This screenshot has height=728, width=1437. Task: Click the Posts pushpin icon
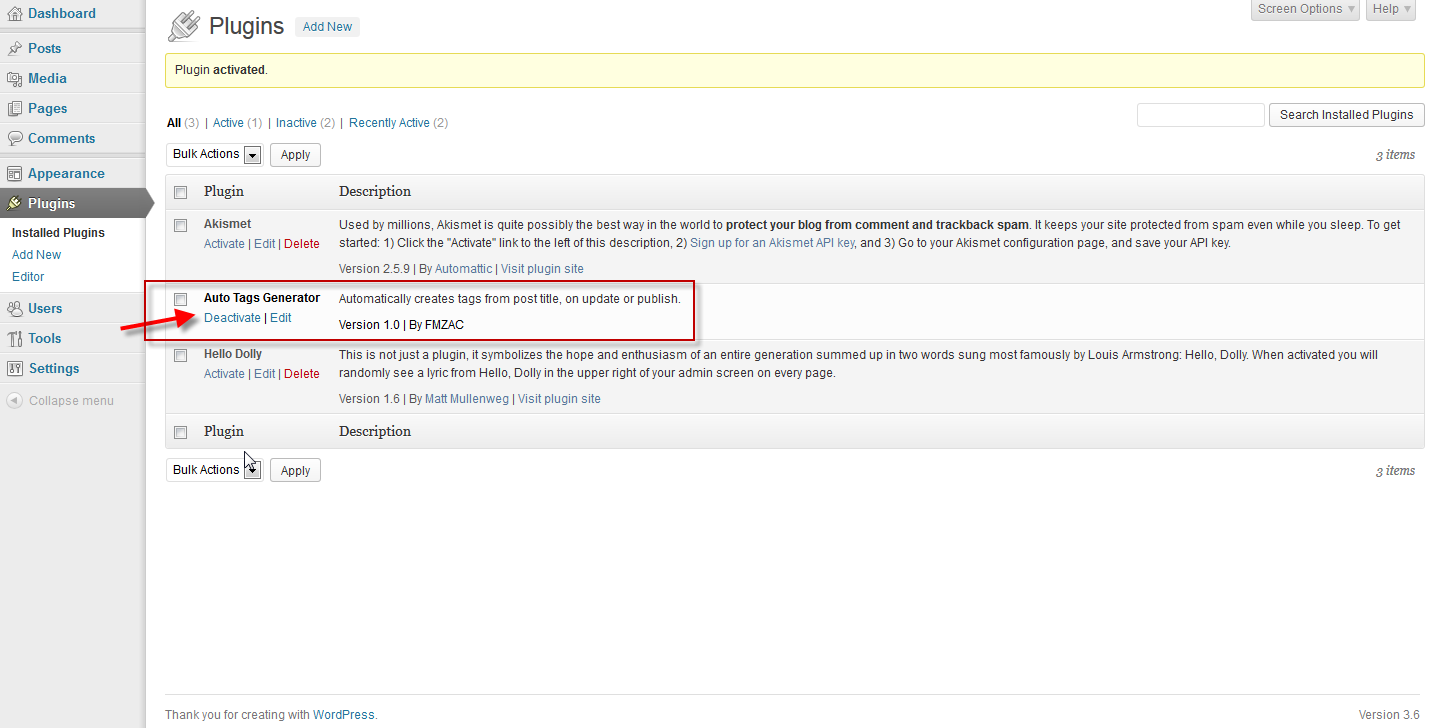(14, 48)
